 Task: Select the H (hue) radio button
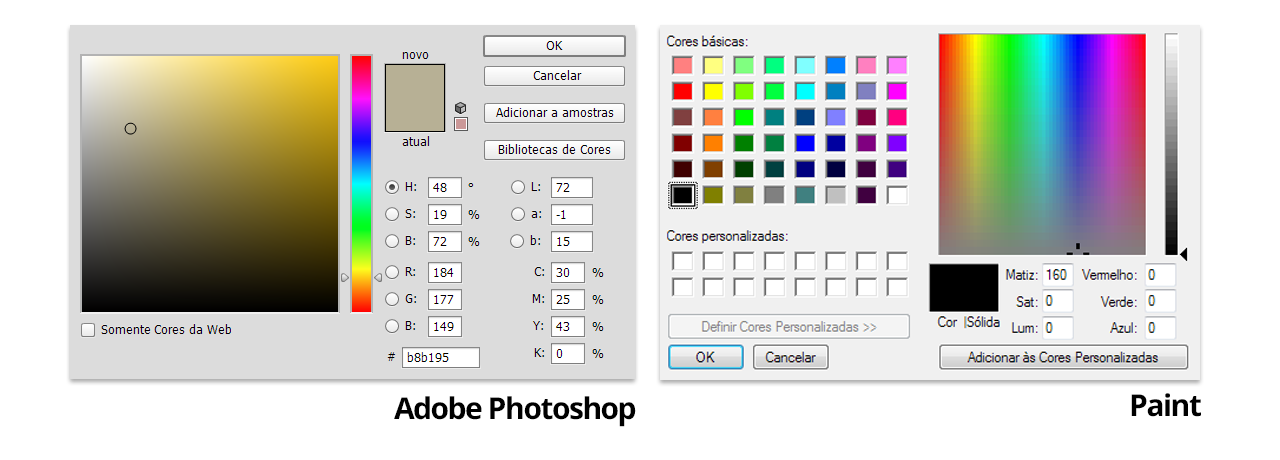pyautogui.click(x=392, y=187)
